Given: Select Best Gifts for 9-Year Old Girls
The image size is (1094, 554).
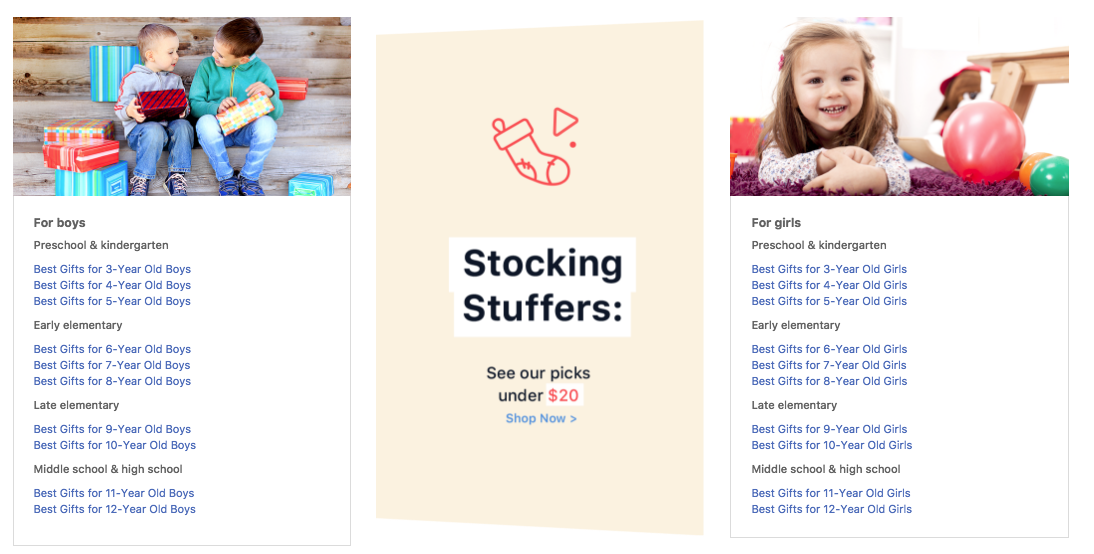Looking at the screenshot, I should 829,429.
